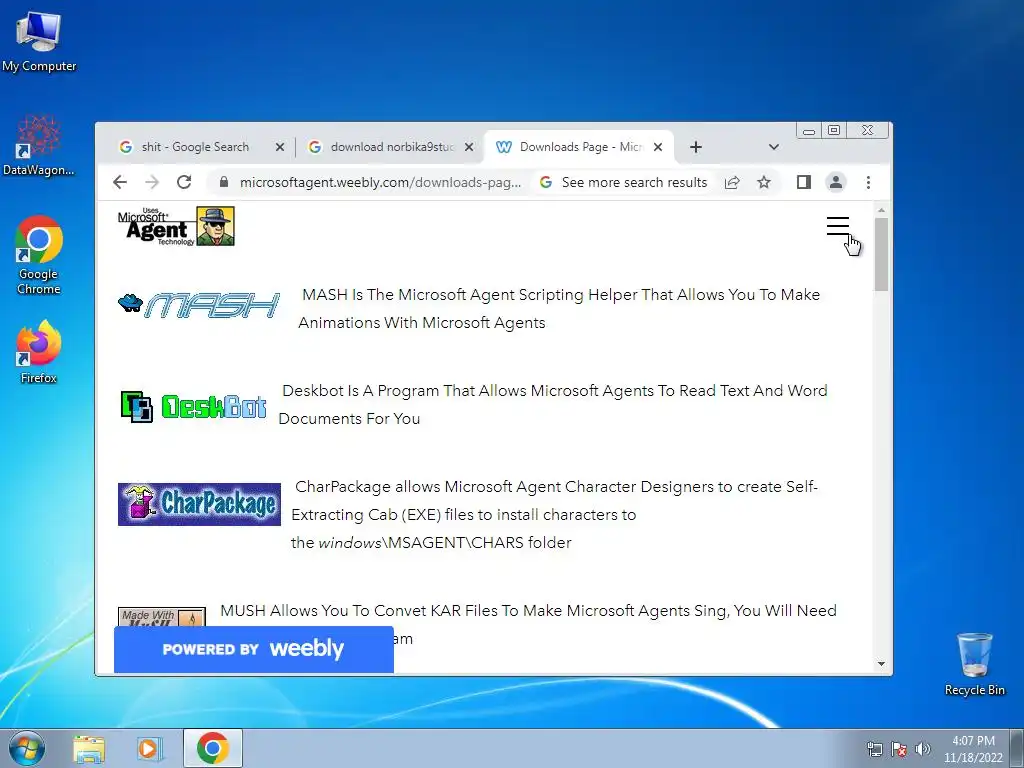Bookmark this page with the star
Screen dimensions: 1024x768
pos(763,182)
